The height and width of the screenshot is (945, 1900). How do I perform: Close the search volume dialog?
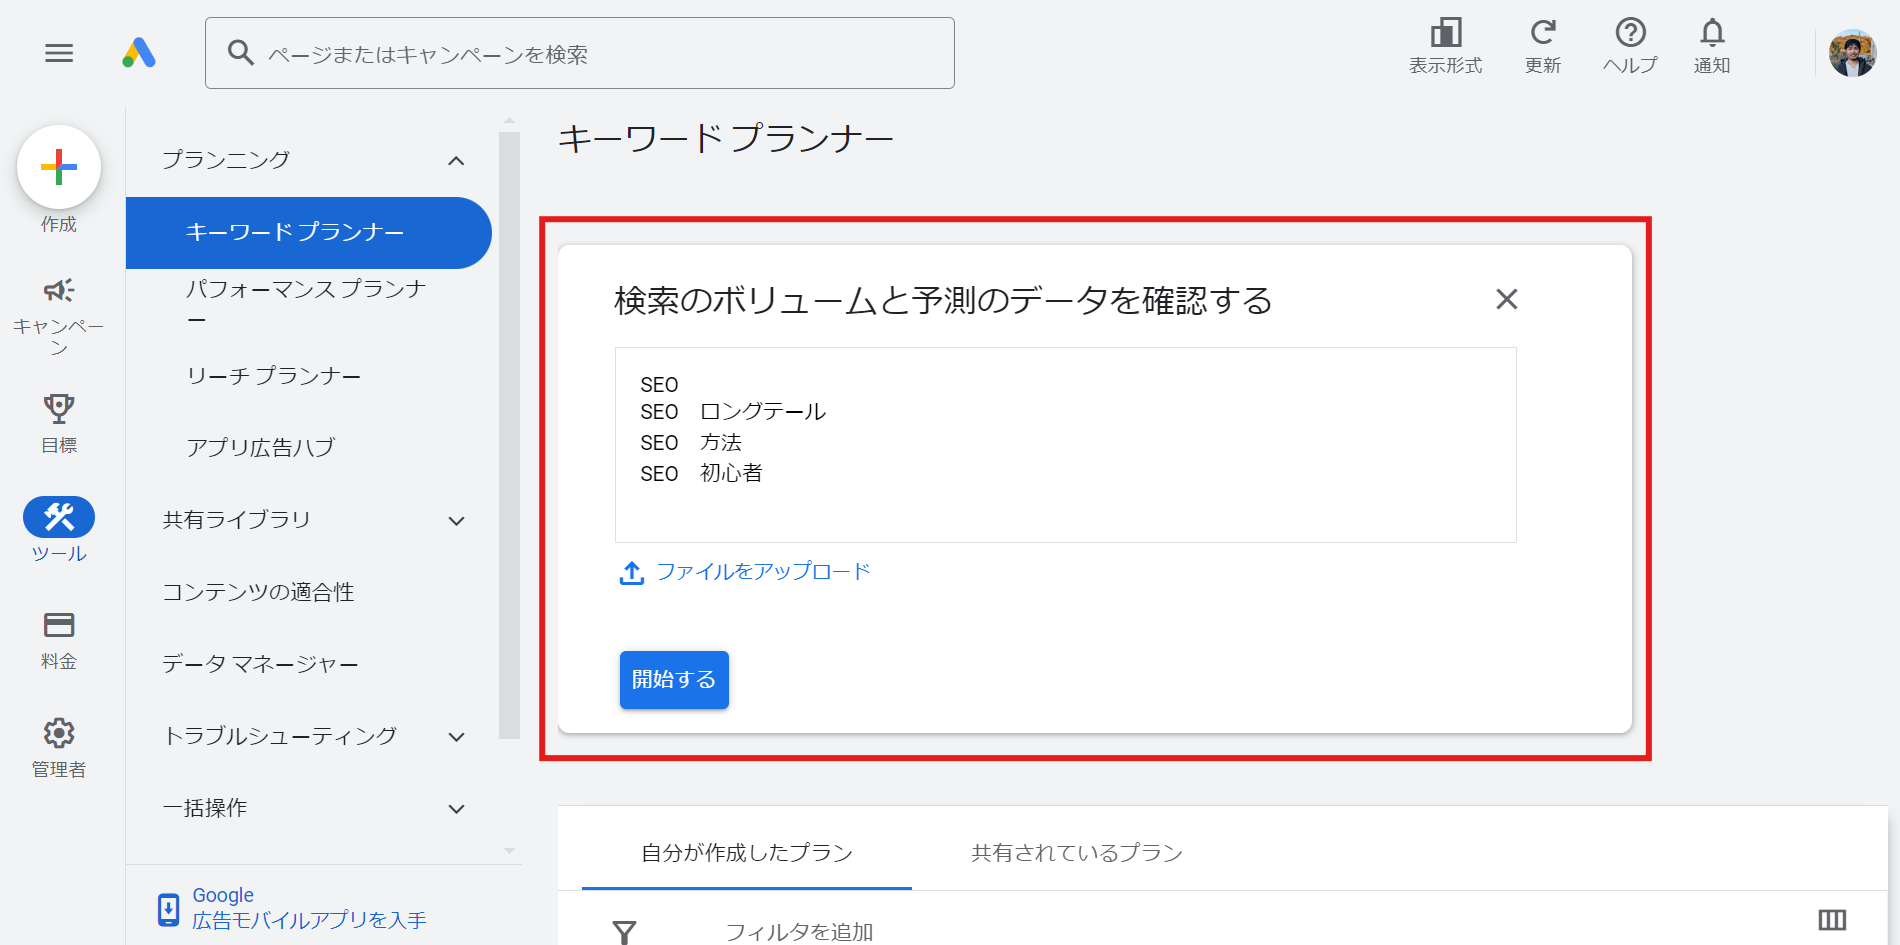point(1507,299)
